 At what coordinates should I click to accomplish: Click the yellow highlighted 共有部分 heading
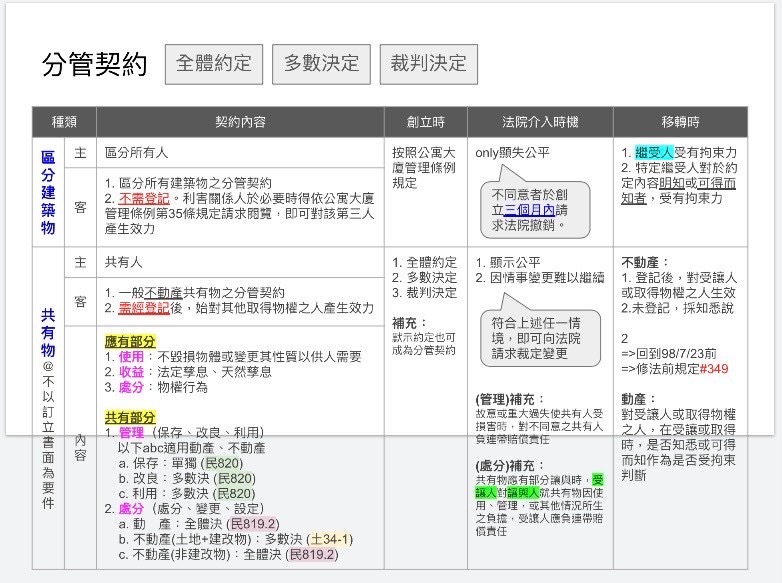coord(130,417)
